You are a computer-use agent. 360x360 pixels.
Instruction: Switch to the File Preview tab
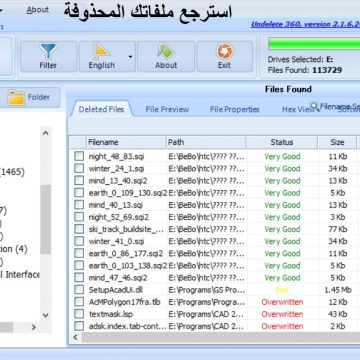[x=167, y=109]
